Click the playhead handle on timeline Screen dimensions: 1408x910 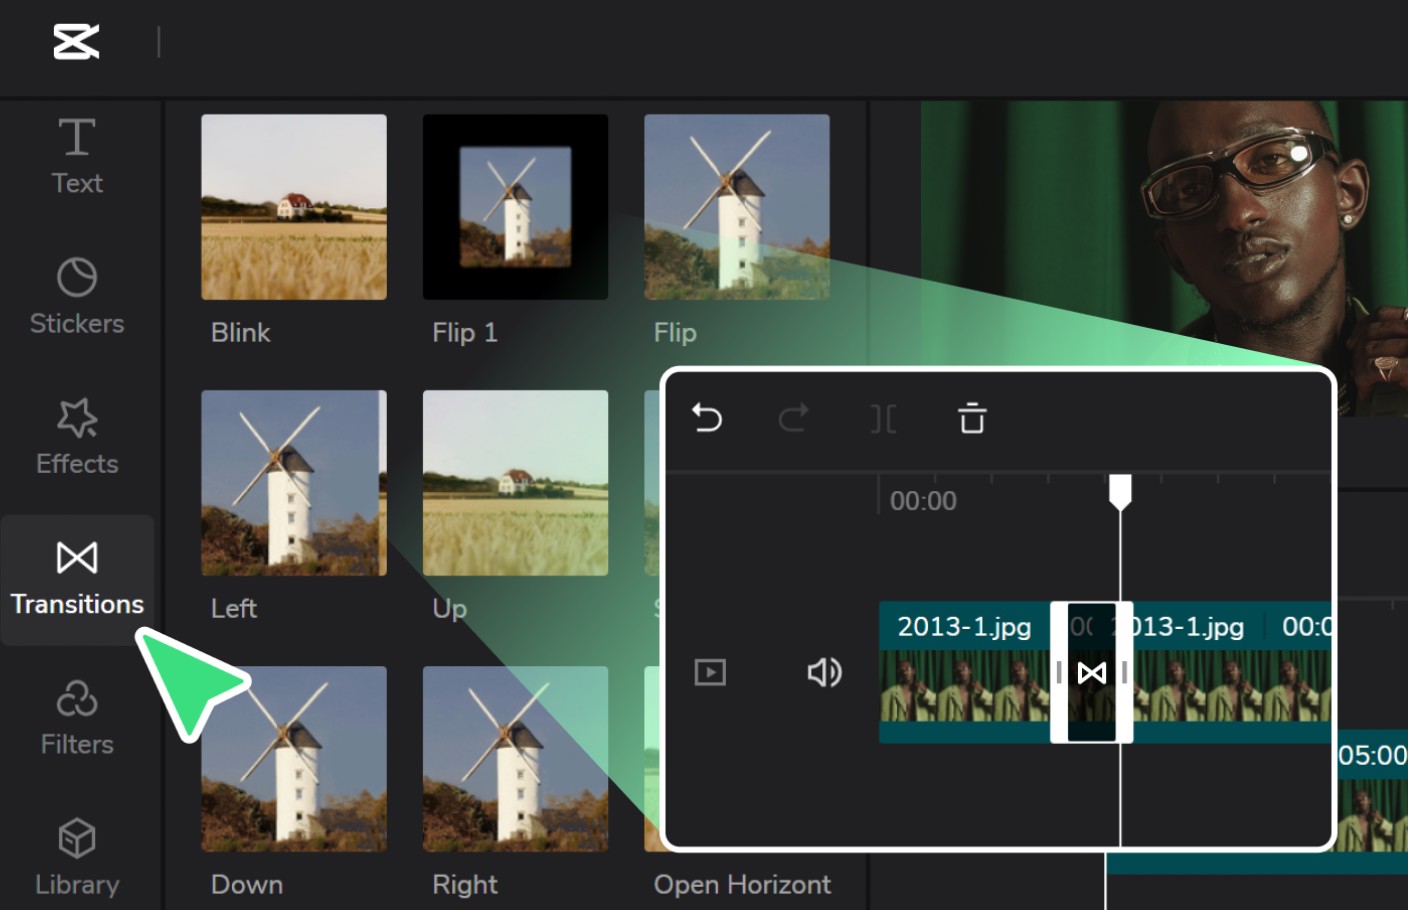[1120, 491]
